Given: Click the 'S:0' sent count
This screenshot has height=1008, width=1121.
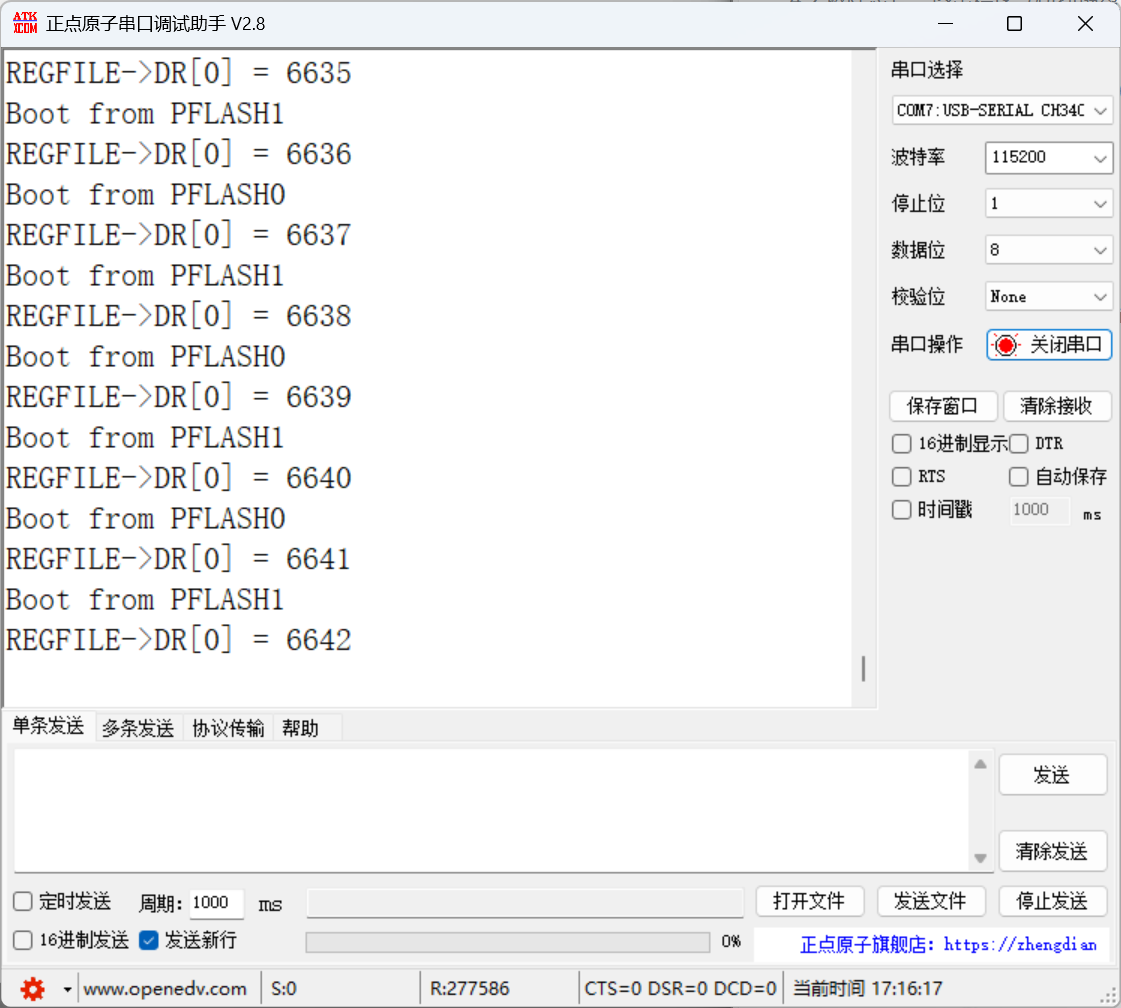Looking at the screenshot, I should click(x=284, y=989).
